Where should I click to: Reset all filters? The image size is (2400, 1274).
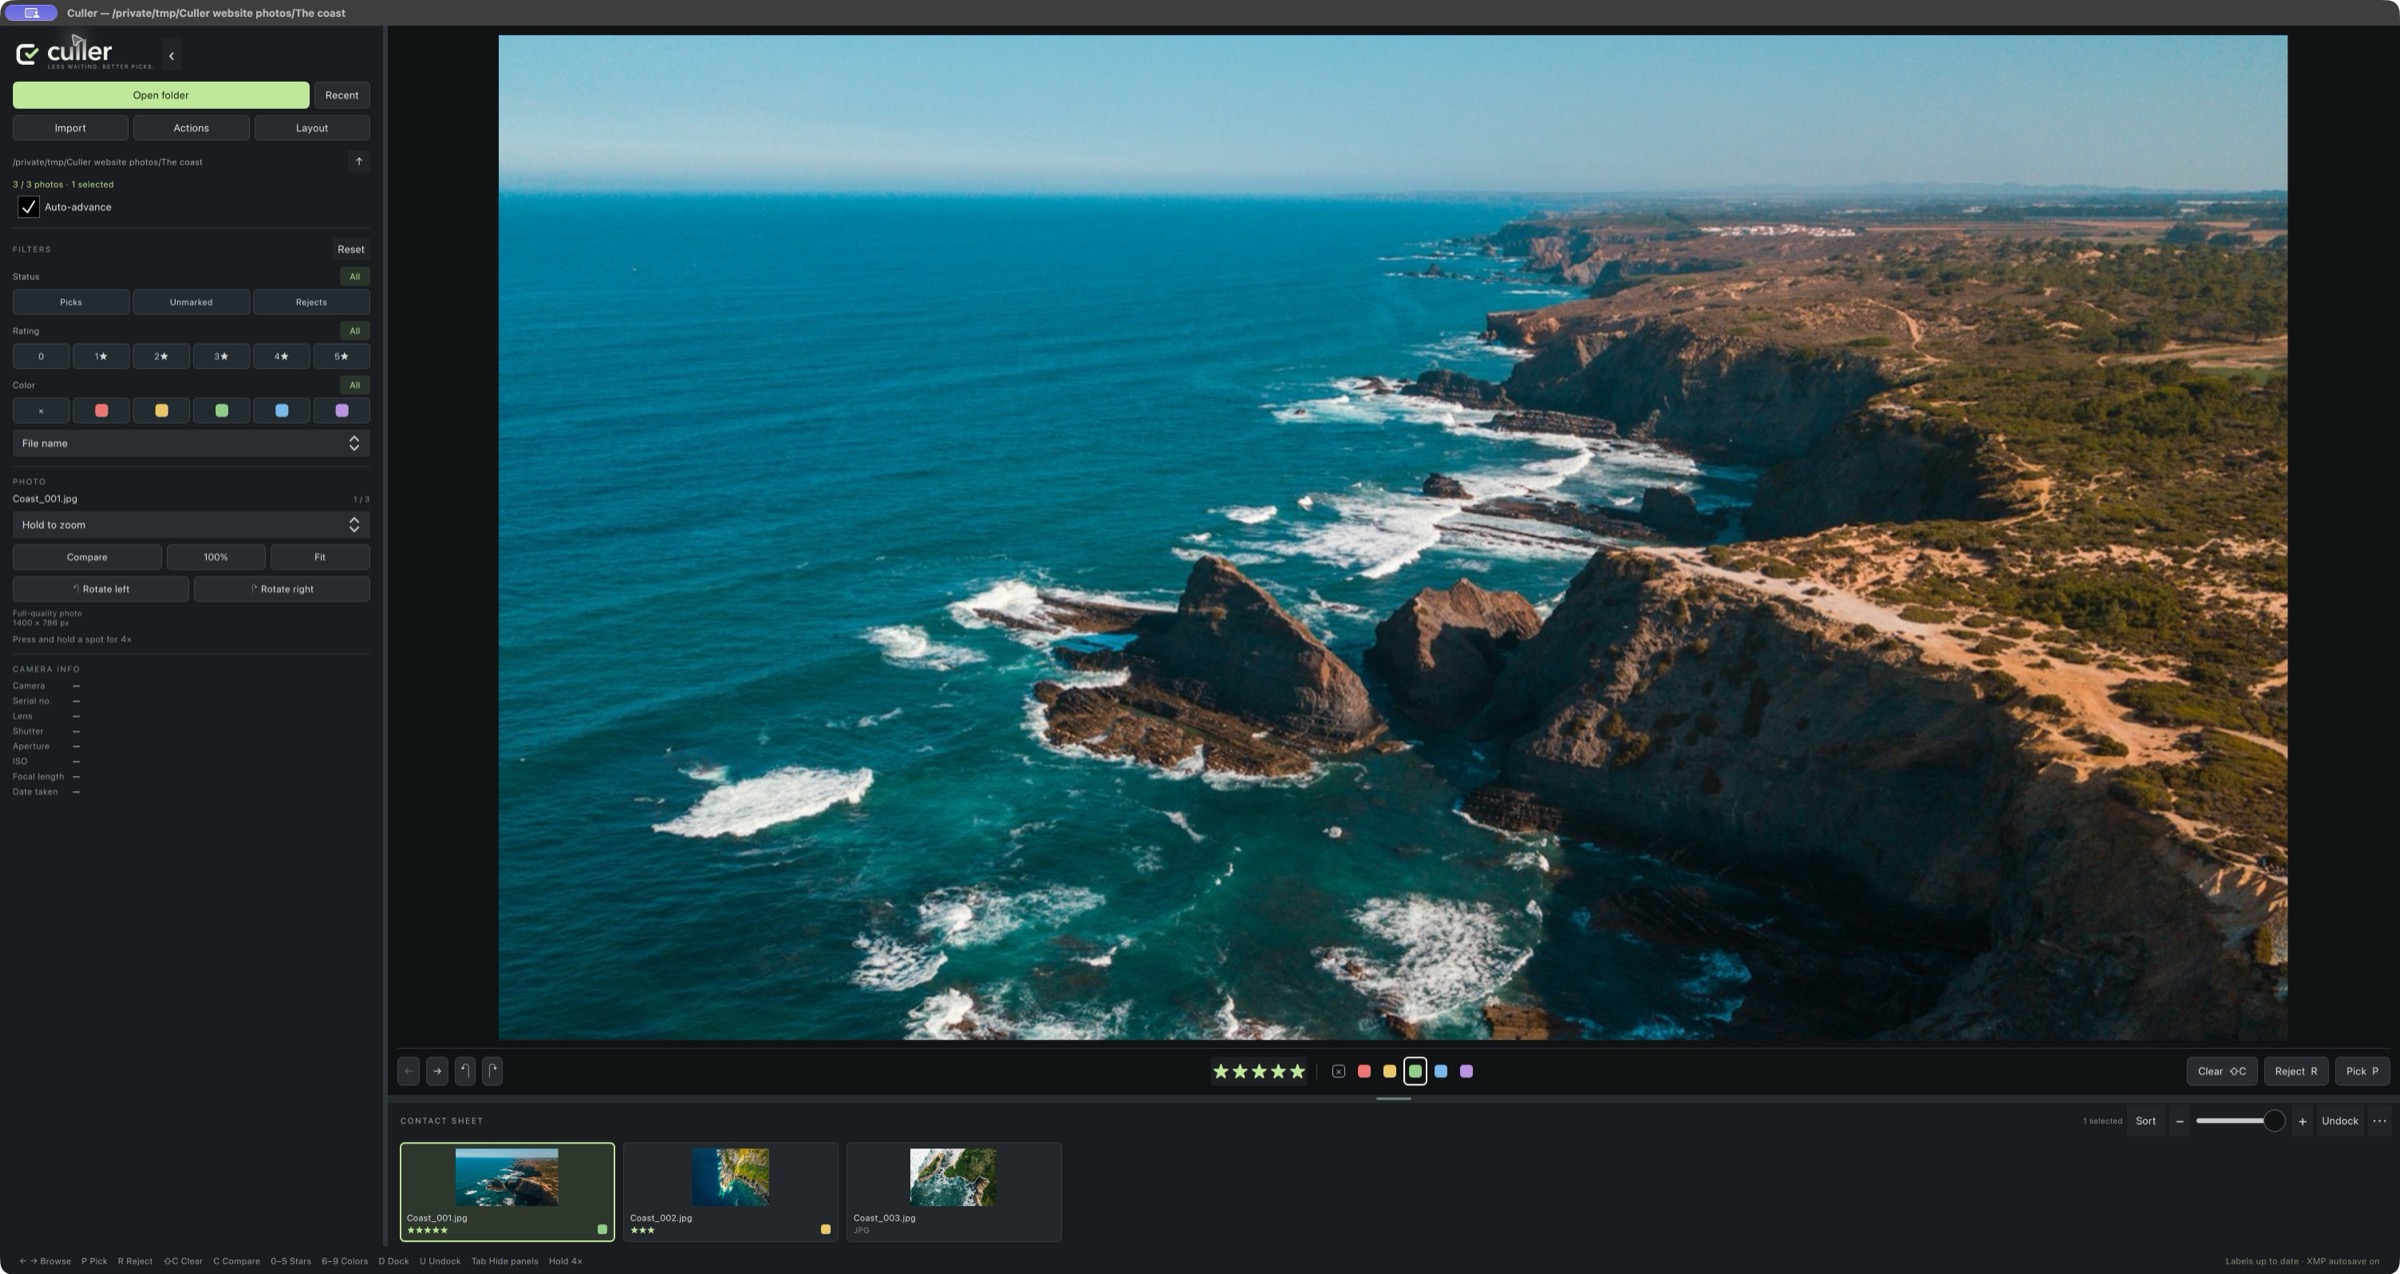coord(351,249)
